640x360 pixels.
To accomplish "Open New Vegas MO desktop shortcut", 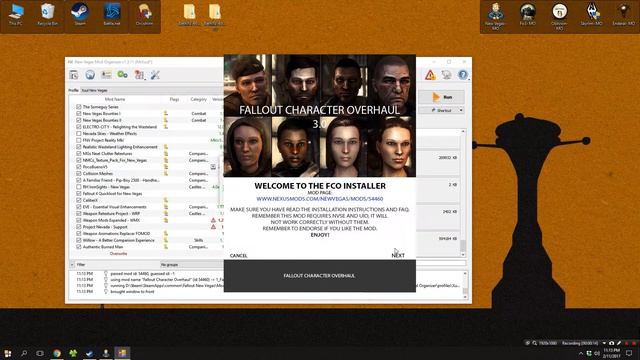I will pos(496,16).
